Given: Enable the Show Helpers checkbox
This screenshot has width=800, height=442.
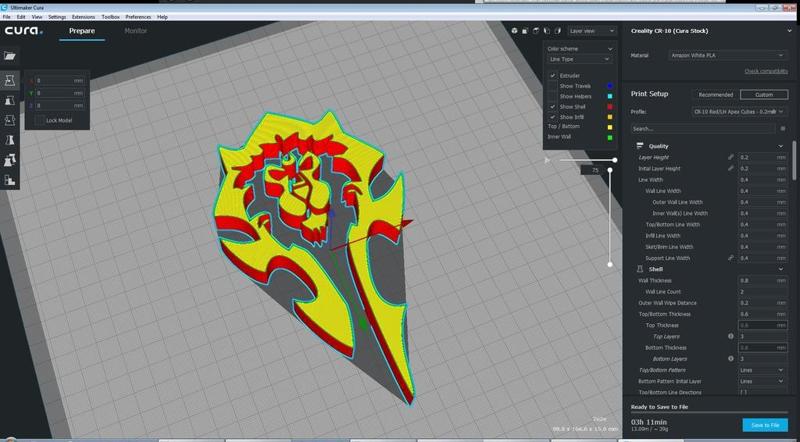Looking at the screenshot, I should (553, 96).
